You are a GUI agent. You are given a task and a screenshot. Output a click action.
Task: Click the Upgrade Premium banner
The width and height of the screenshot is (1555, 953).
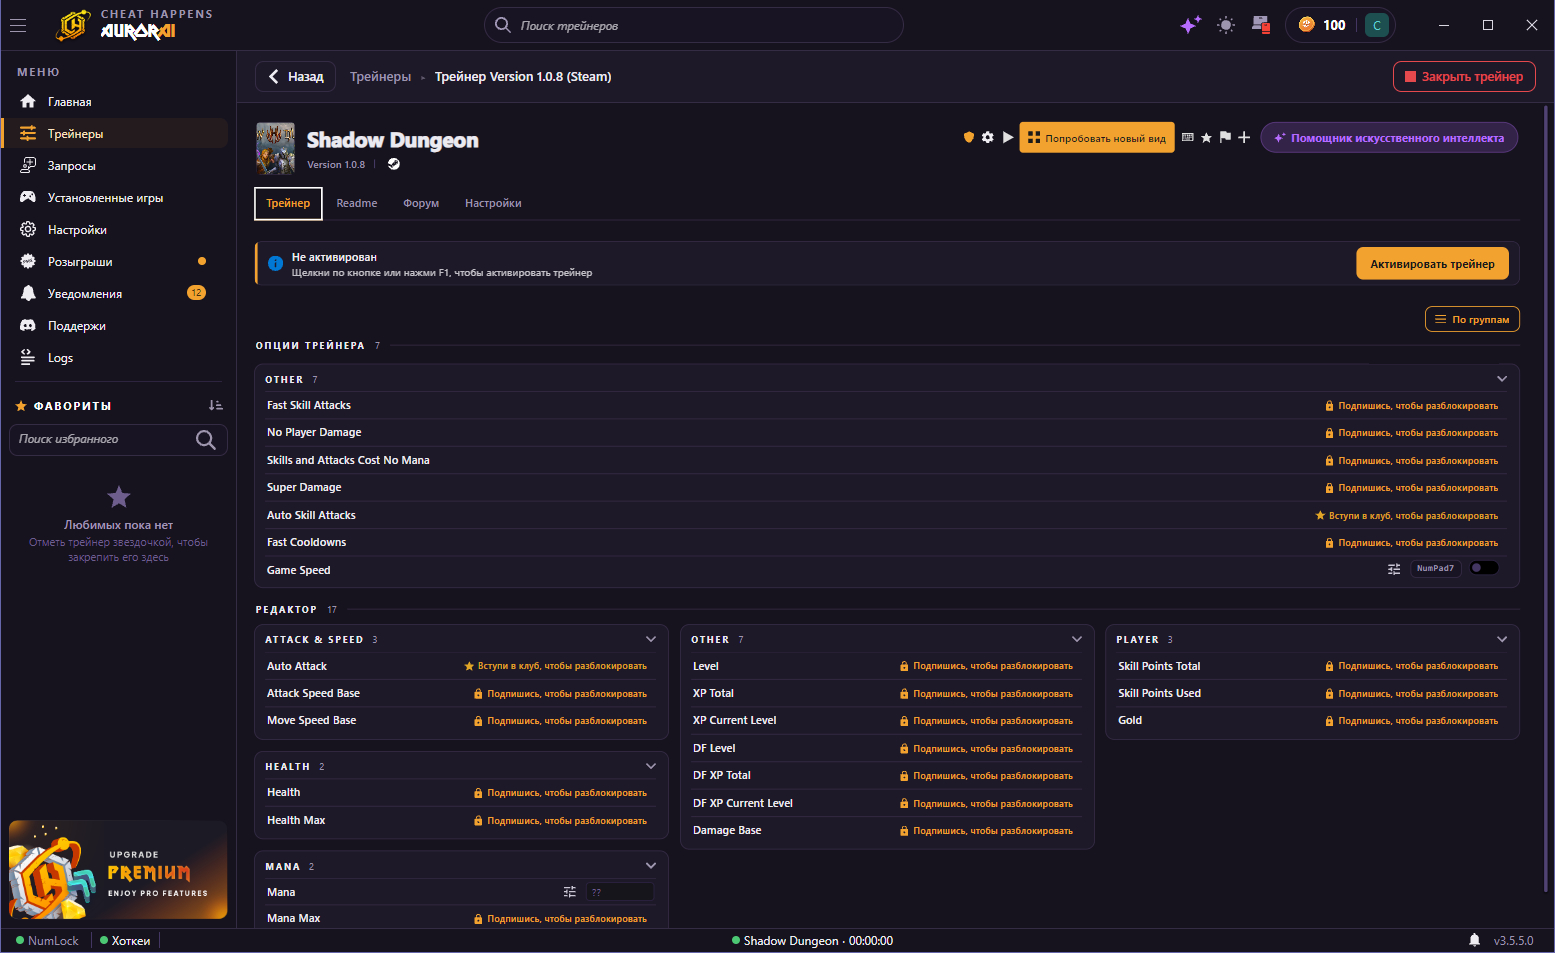[x=118, y=870]
